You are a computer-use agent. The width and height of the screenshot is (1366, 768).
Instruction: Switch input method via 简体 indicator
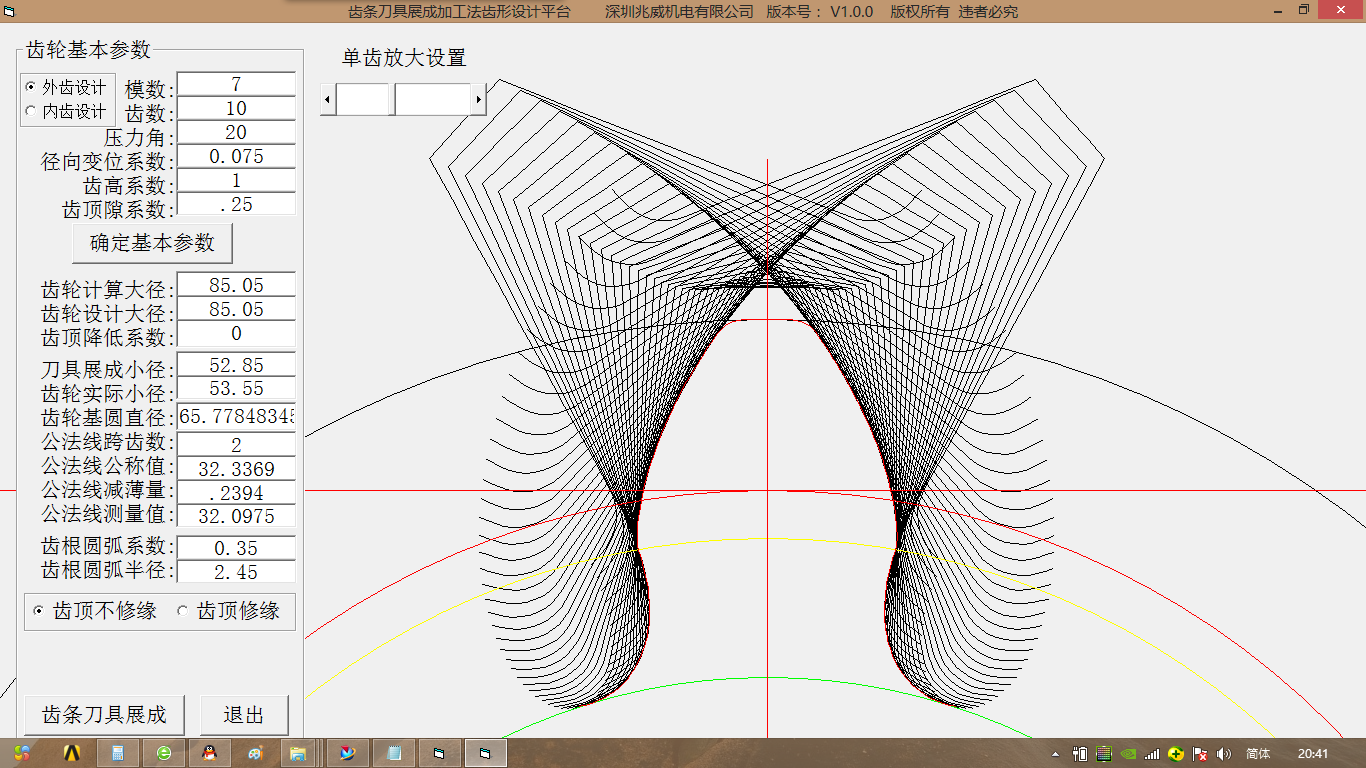point(1259,754)
